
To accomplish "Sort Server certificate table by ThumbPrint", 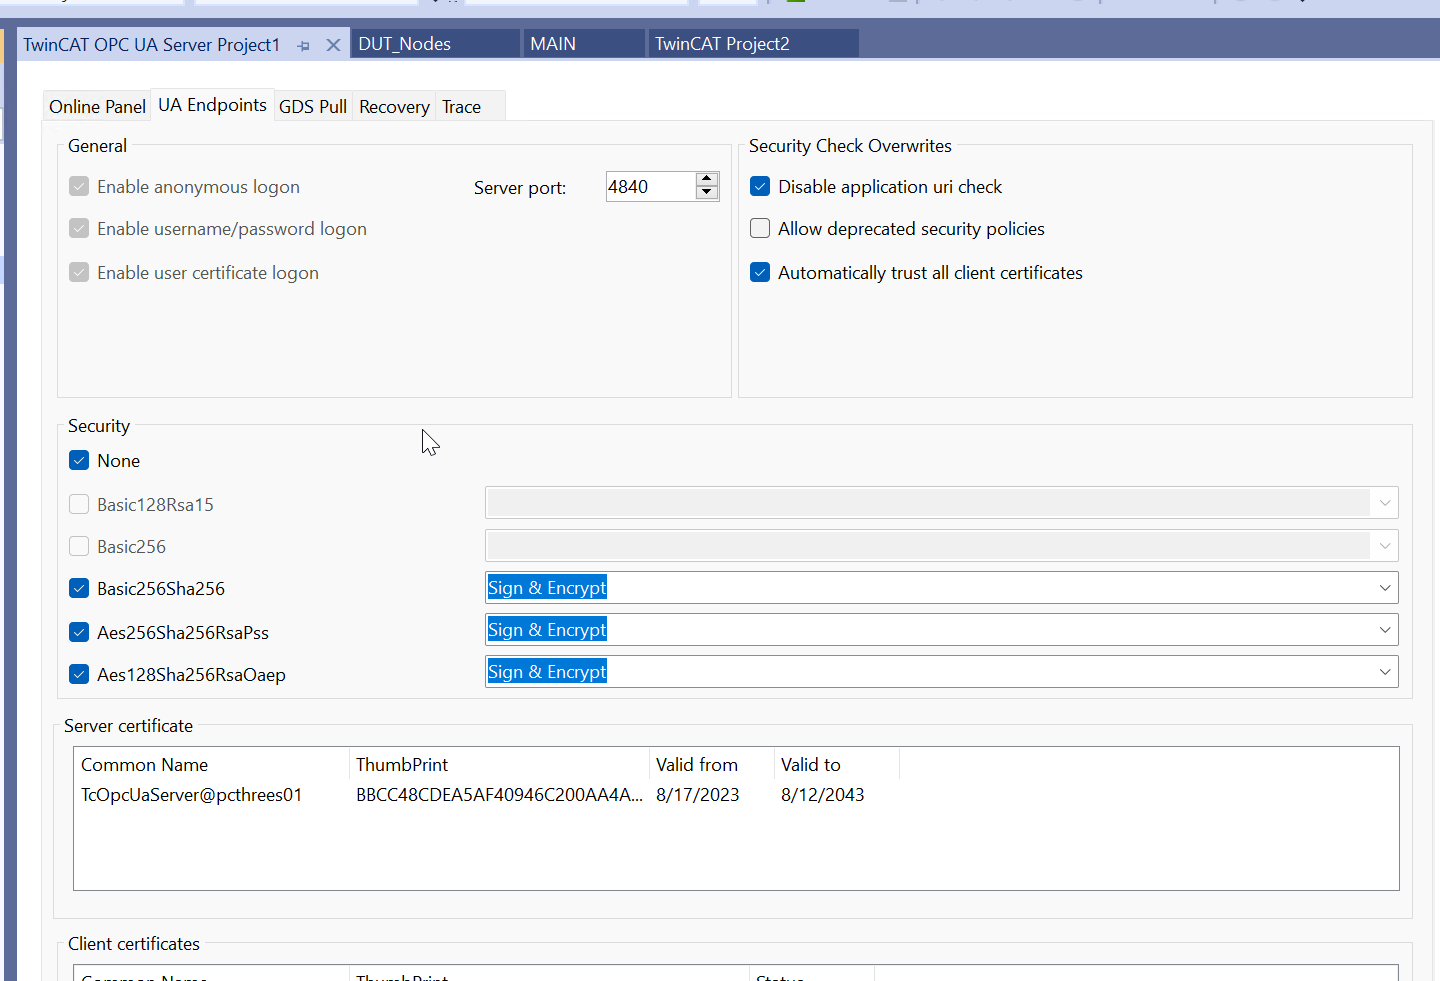I will (499, 765).
